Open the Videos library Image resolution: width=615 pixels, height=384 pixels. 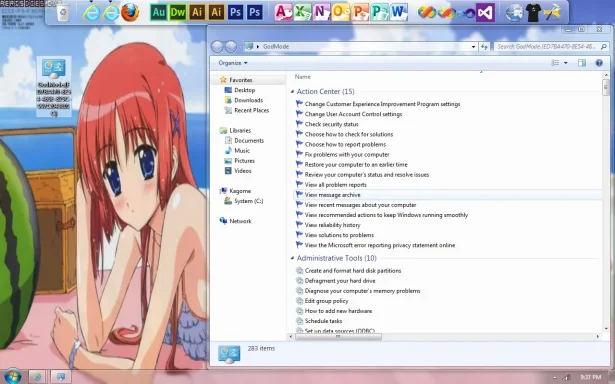pyautogui.click(x=243, y=171)
